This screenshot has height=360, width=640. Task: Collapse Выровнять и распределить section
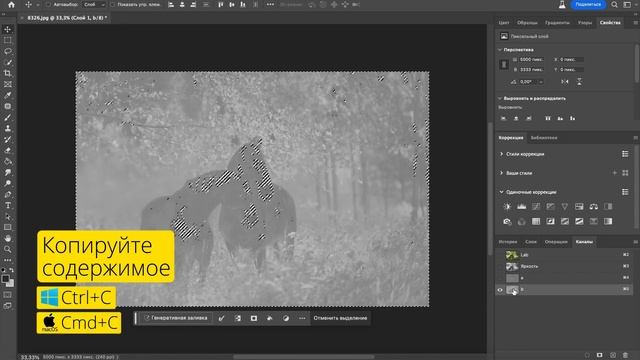tap(500, 98)
